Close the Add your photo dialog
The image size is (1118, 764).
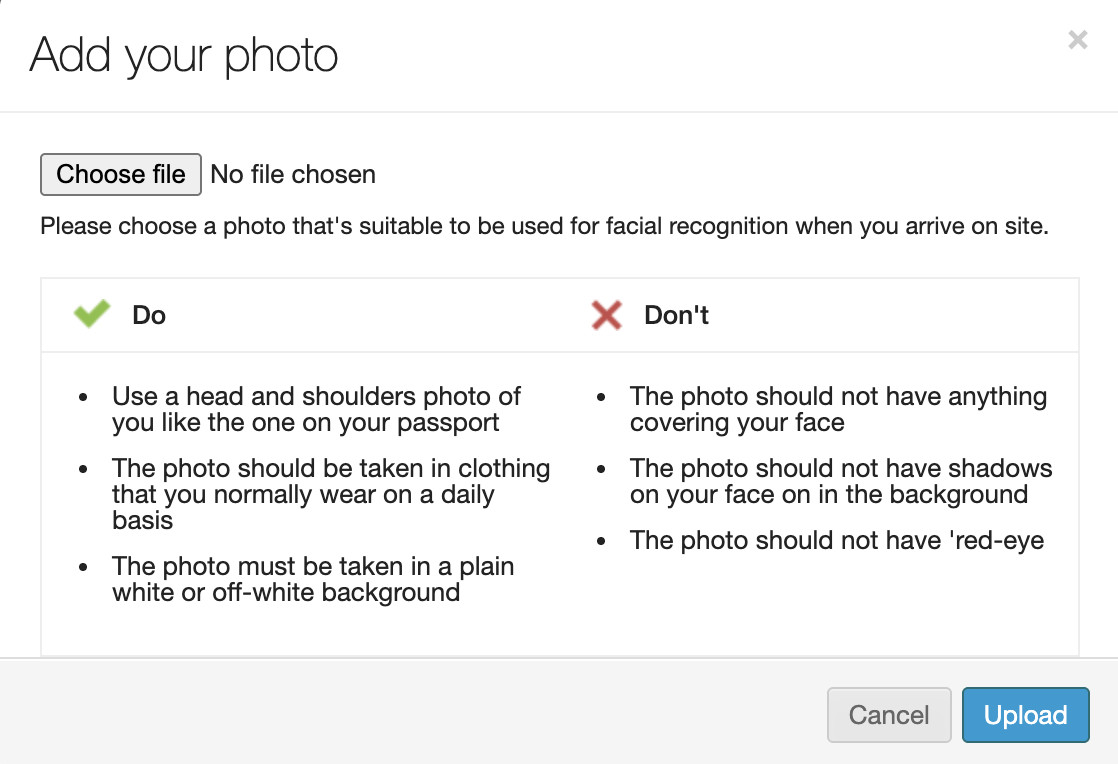[1077, 40]
